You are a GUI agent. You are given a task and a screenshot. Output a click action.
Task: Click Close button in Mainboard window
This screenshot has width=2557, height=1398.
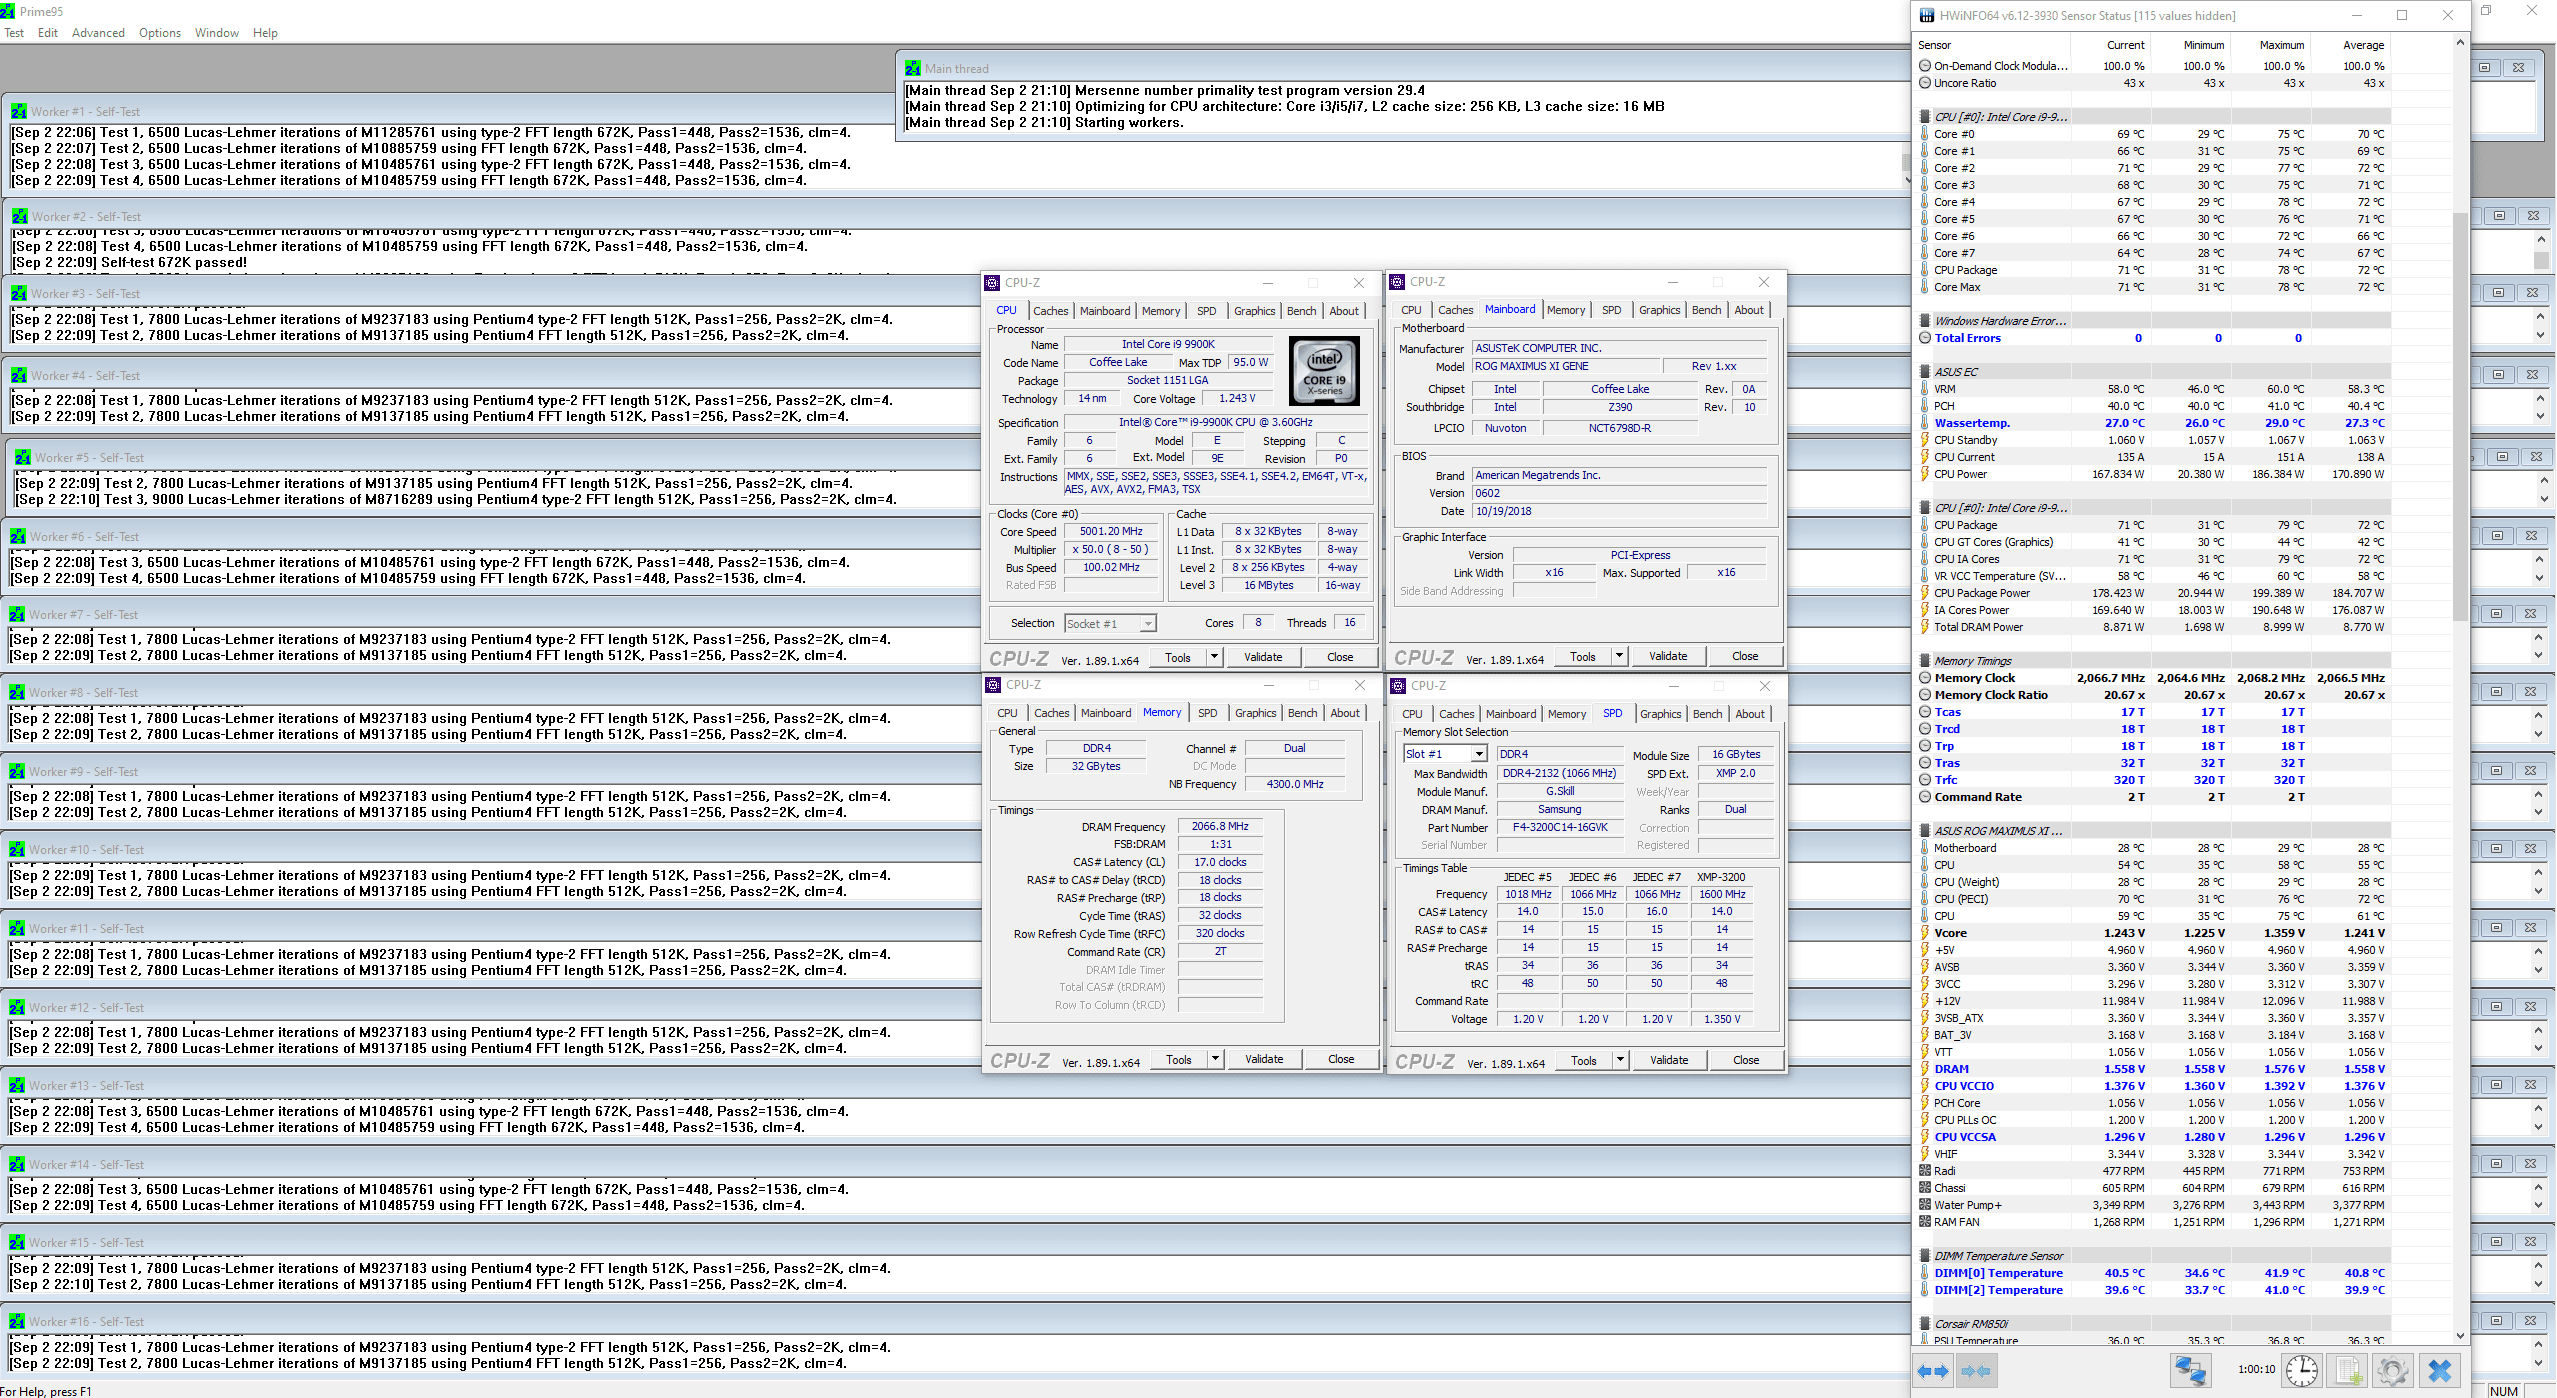point(1745,656)
